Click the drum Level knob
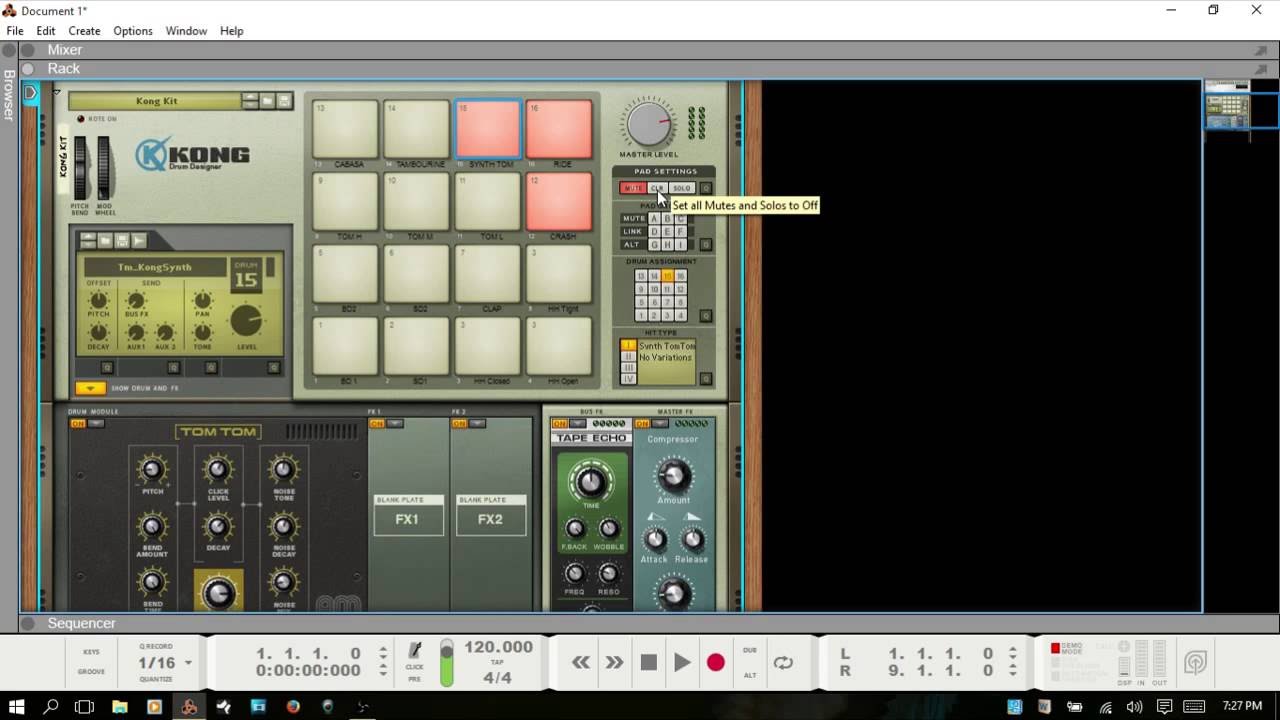Image resolution: width=1280 pixels, height=720 pixels. click(246, 321)
